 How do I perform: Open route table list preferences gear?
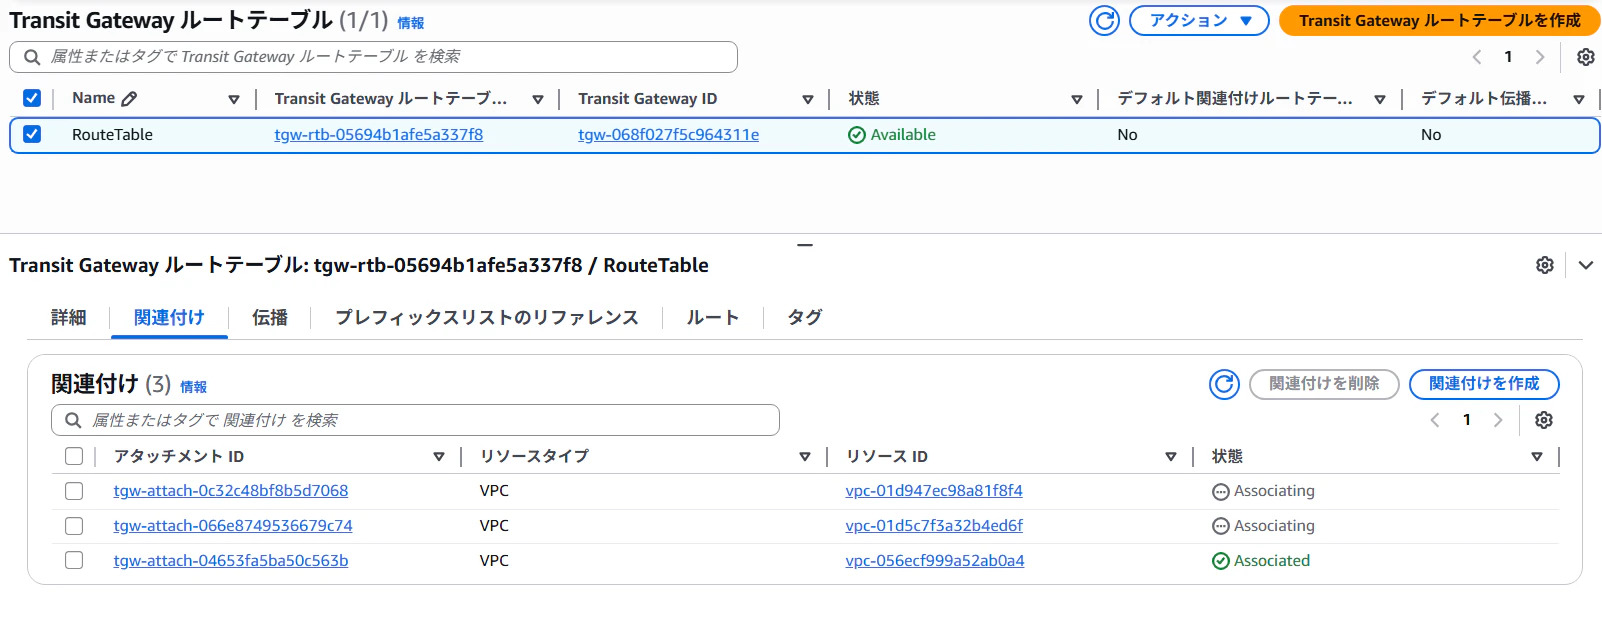tap(1586, 57)
